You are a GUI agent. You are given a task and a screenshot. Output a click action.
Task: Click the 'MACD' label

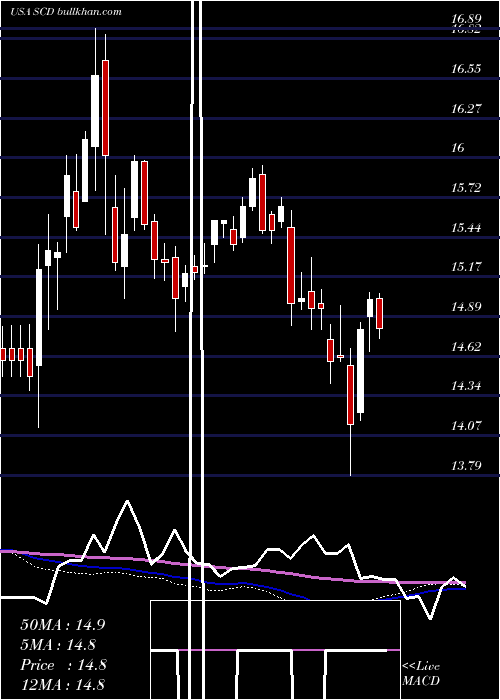[421, 681]
